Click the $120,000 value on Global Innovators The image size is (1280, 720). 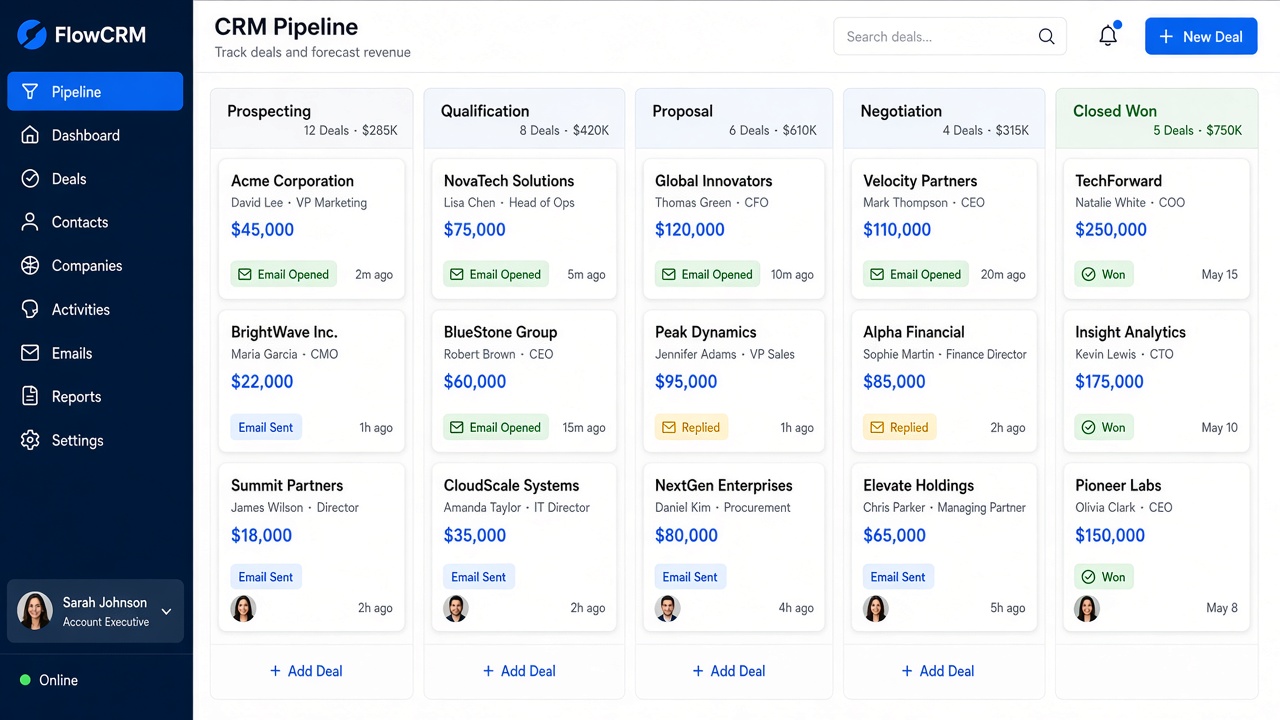click(x=690, y=229)
